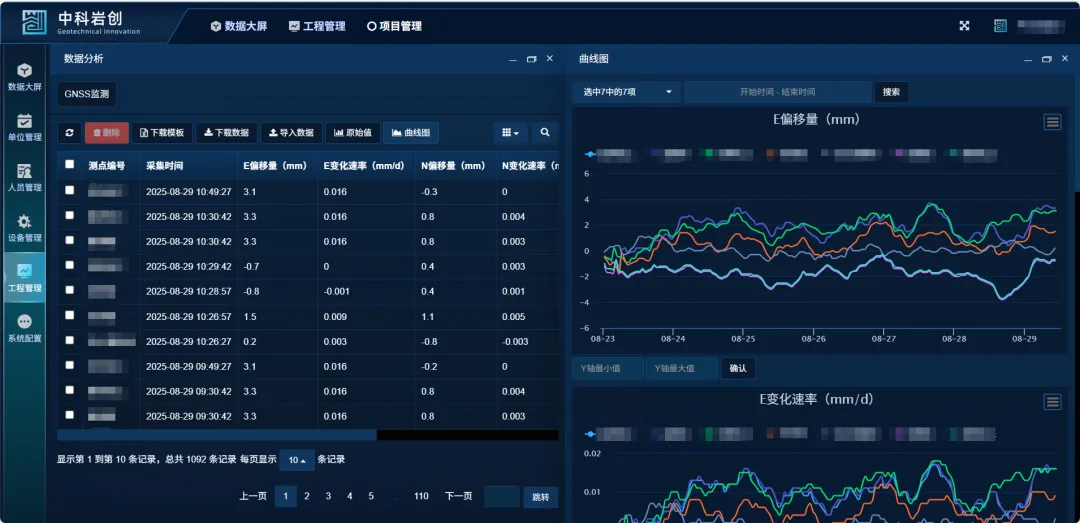1080x523 pixels.
Task: Check the row with time 09:49:27
Action: click(x=70, y=365)
